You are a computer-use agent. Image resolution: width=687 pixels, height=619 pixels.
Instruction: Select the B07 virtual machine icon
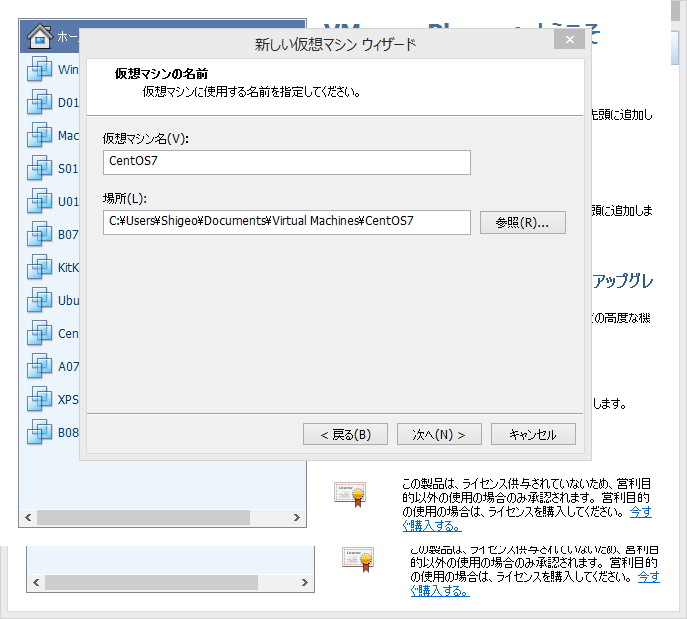(39, 234)
